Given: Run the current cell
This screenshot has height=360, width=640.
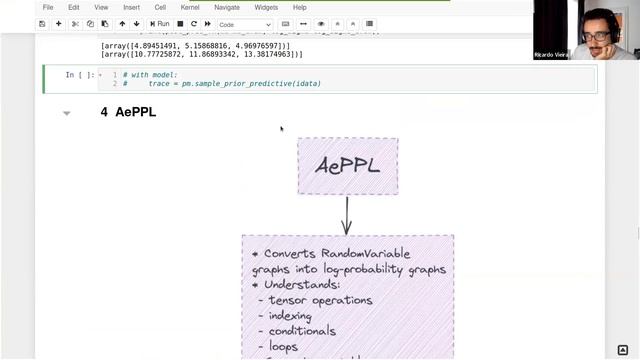Looking at the screenshot, I should (x=160, y=24).
